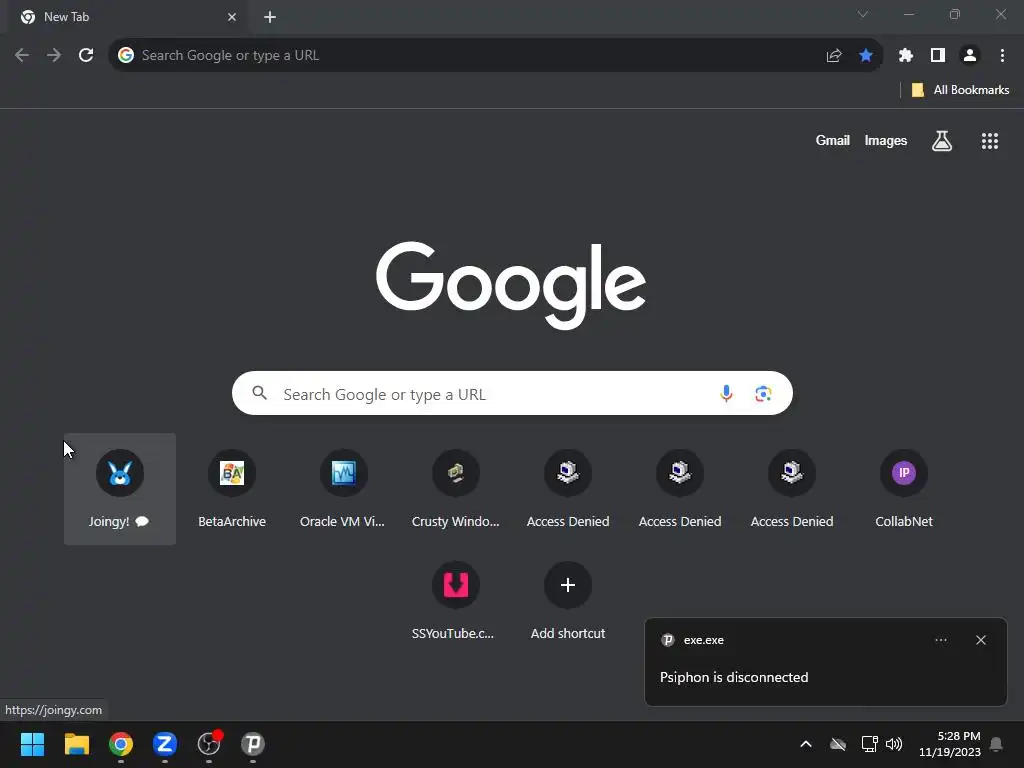
Task: Click the Psiphon is disconnected message
Action: tap(734, 677)
